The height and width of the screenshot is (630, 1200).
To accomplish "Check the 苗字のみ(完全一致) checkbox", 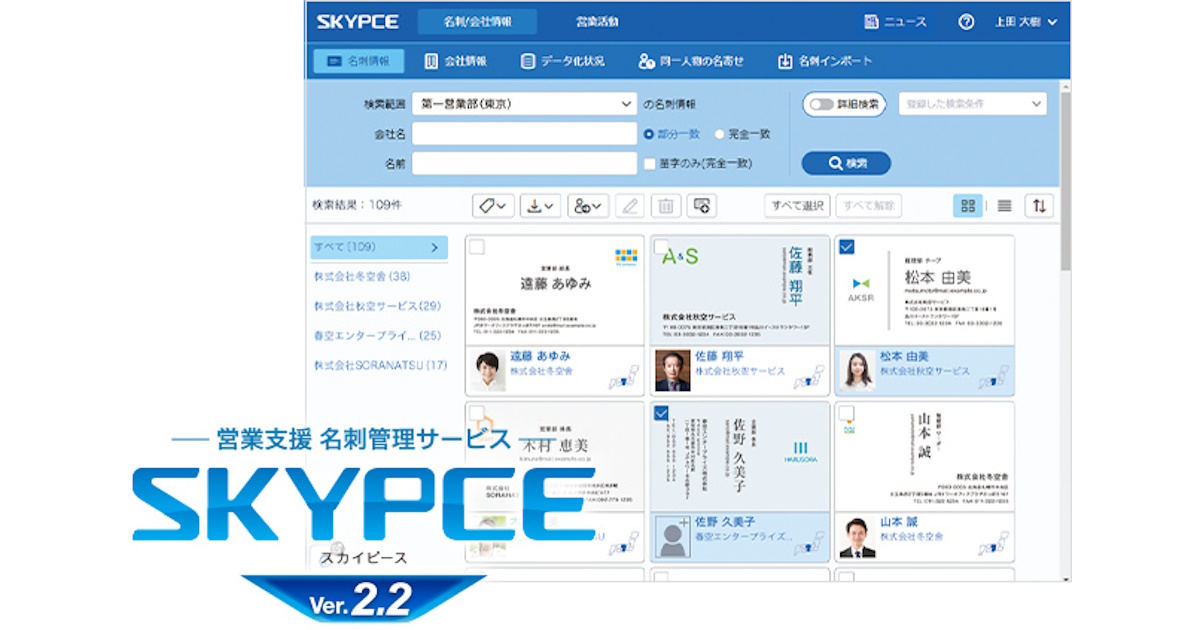I will [x=649, y=163].
